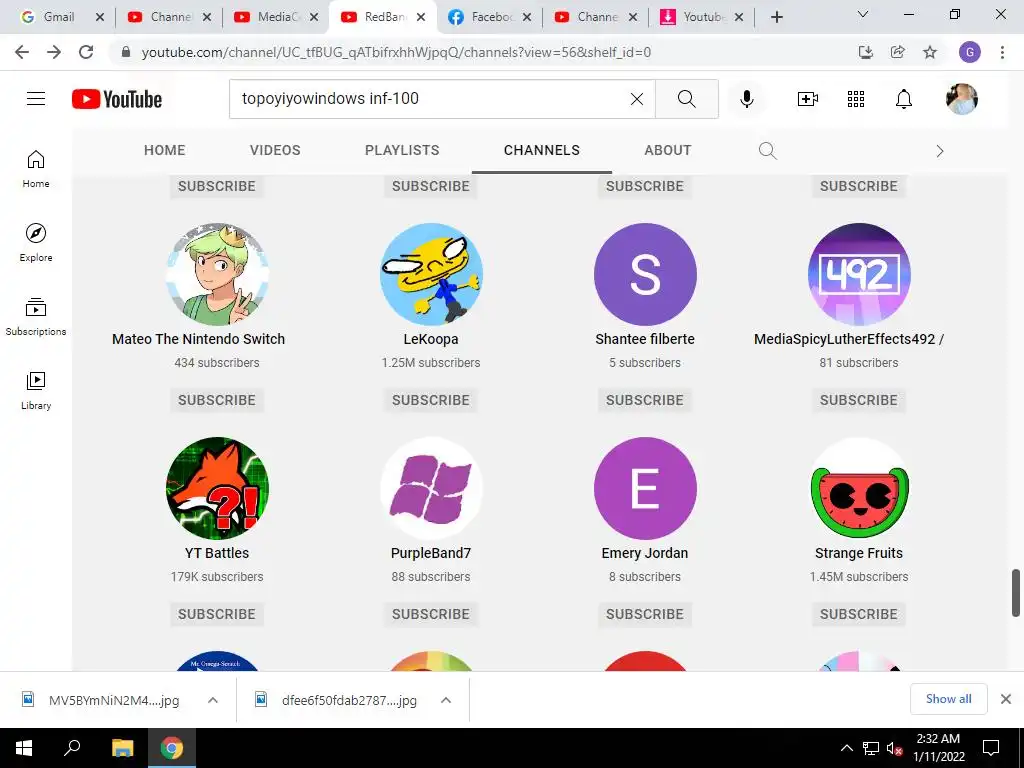Go to Home in sidebar
1024x768 pixels.
(x=36, y=169)
